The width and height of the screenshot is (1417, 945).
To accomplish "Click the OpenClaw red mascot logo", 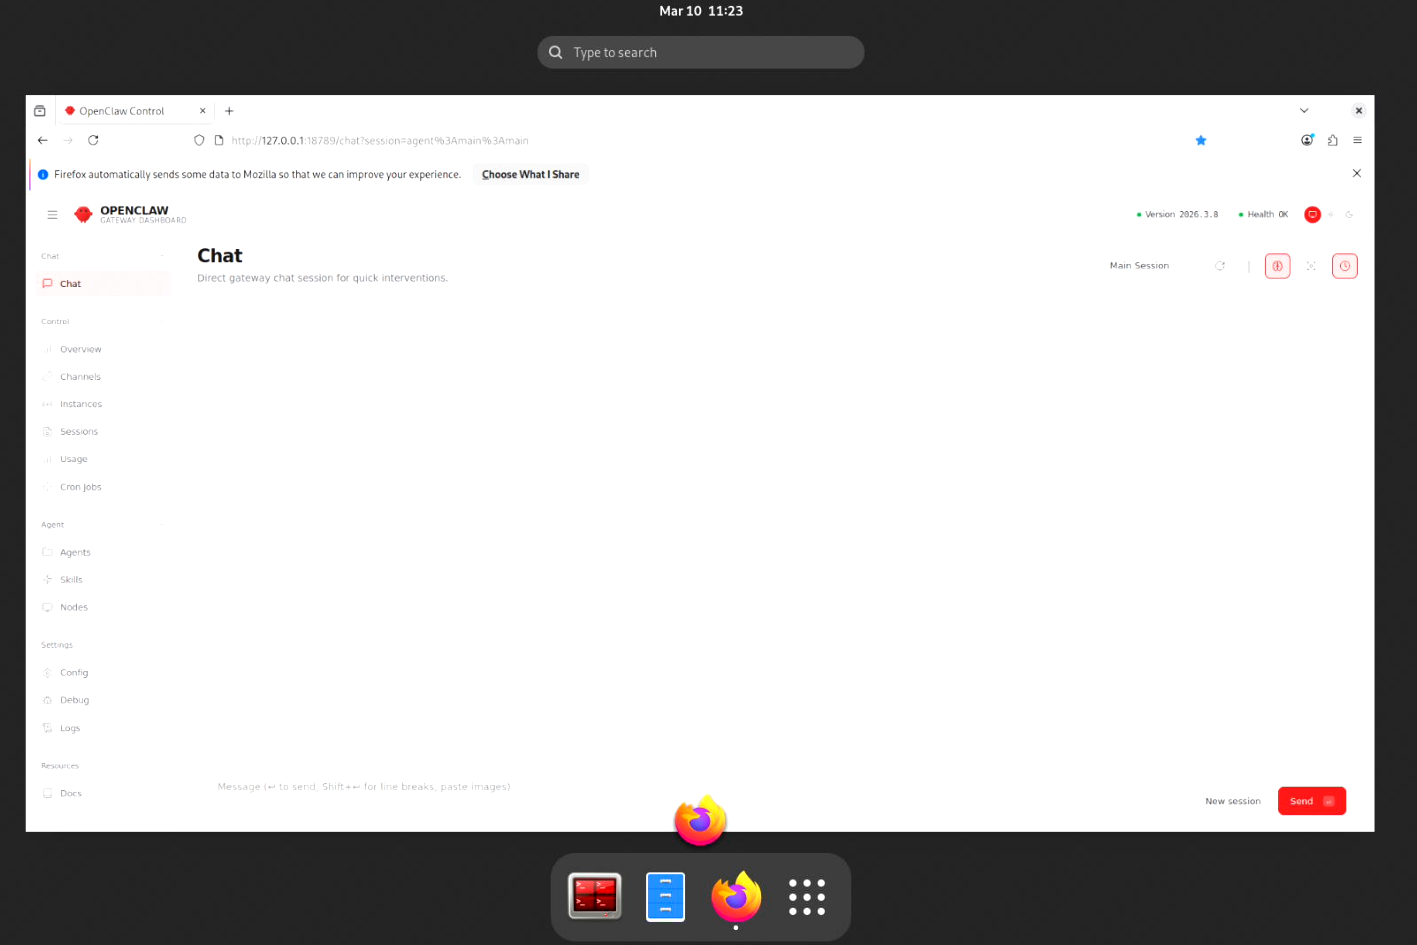I will pos(84,215).
